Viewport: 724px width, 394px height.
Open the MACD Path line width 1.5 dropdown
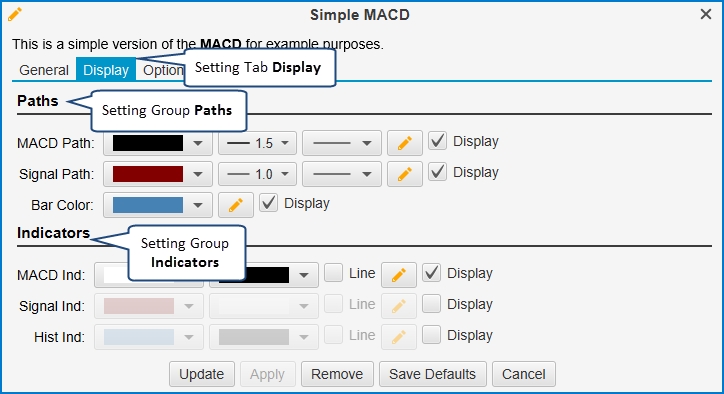tap(257, 143)
